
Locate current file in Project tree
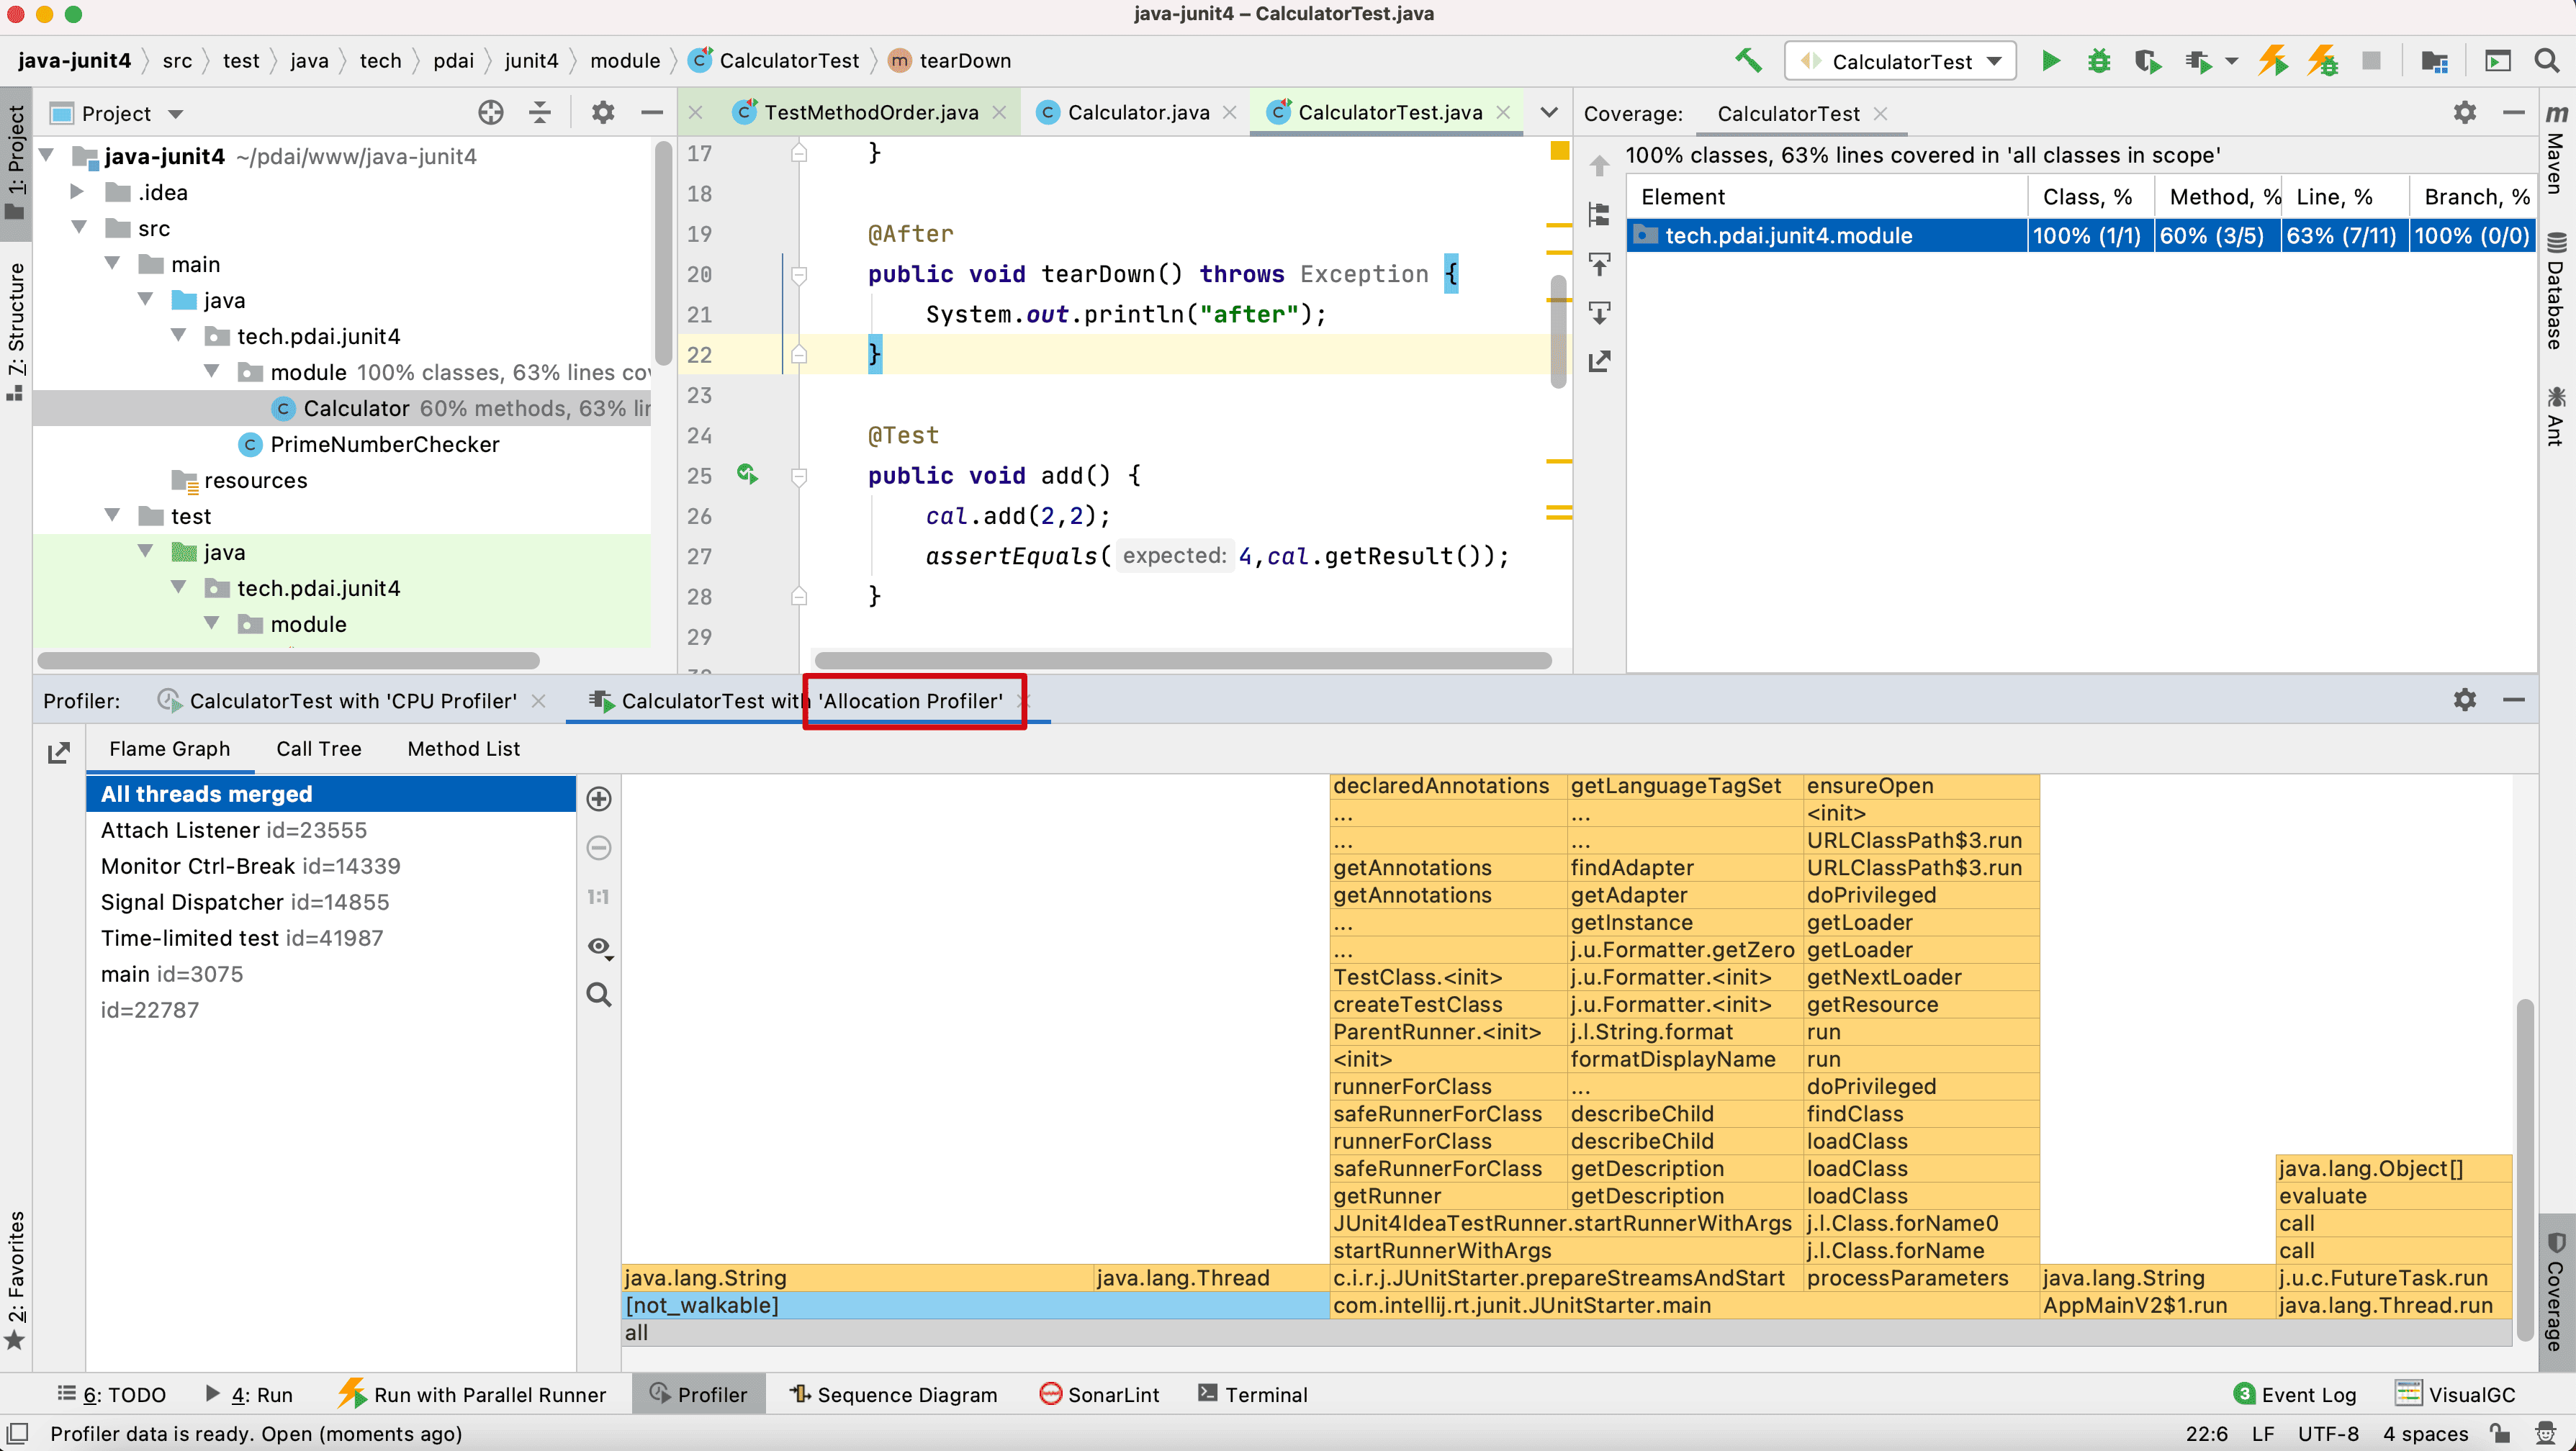coord(490,113)
